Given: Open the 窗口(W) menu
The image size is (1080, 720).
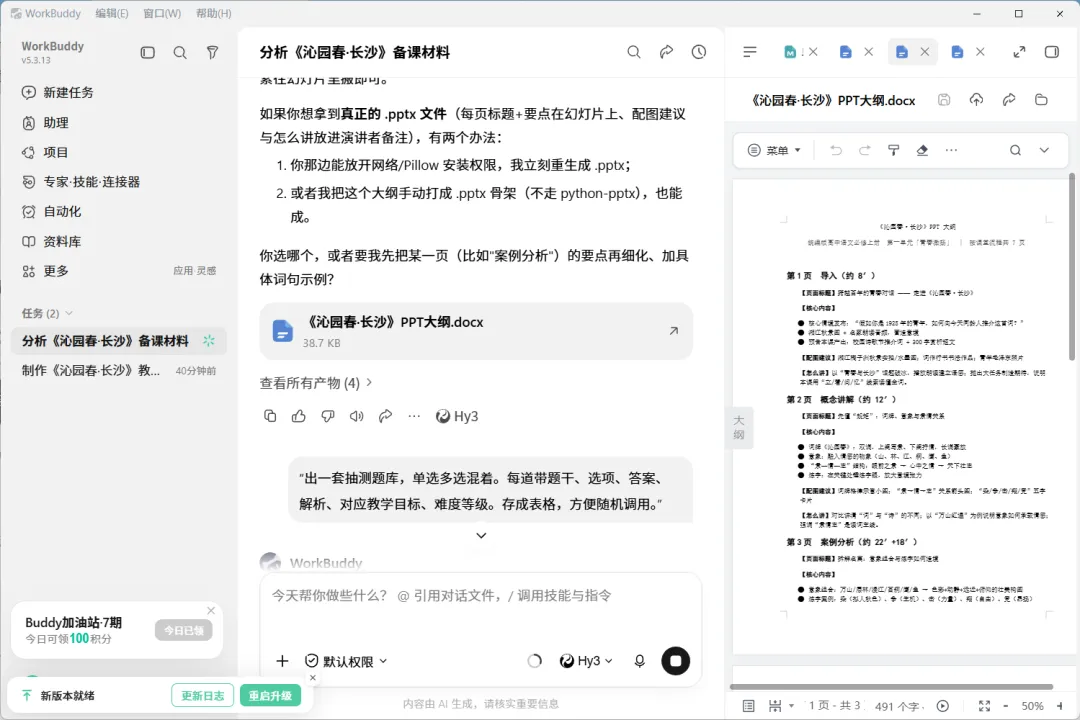Looking at the screenshot, I should 162,13.
